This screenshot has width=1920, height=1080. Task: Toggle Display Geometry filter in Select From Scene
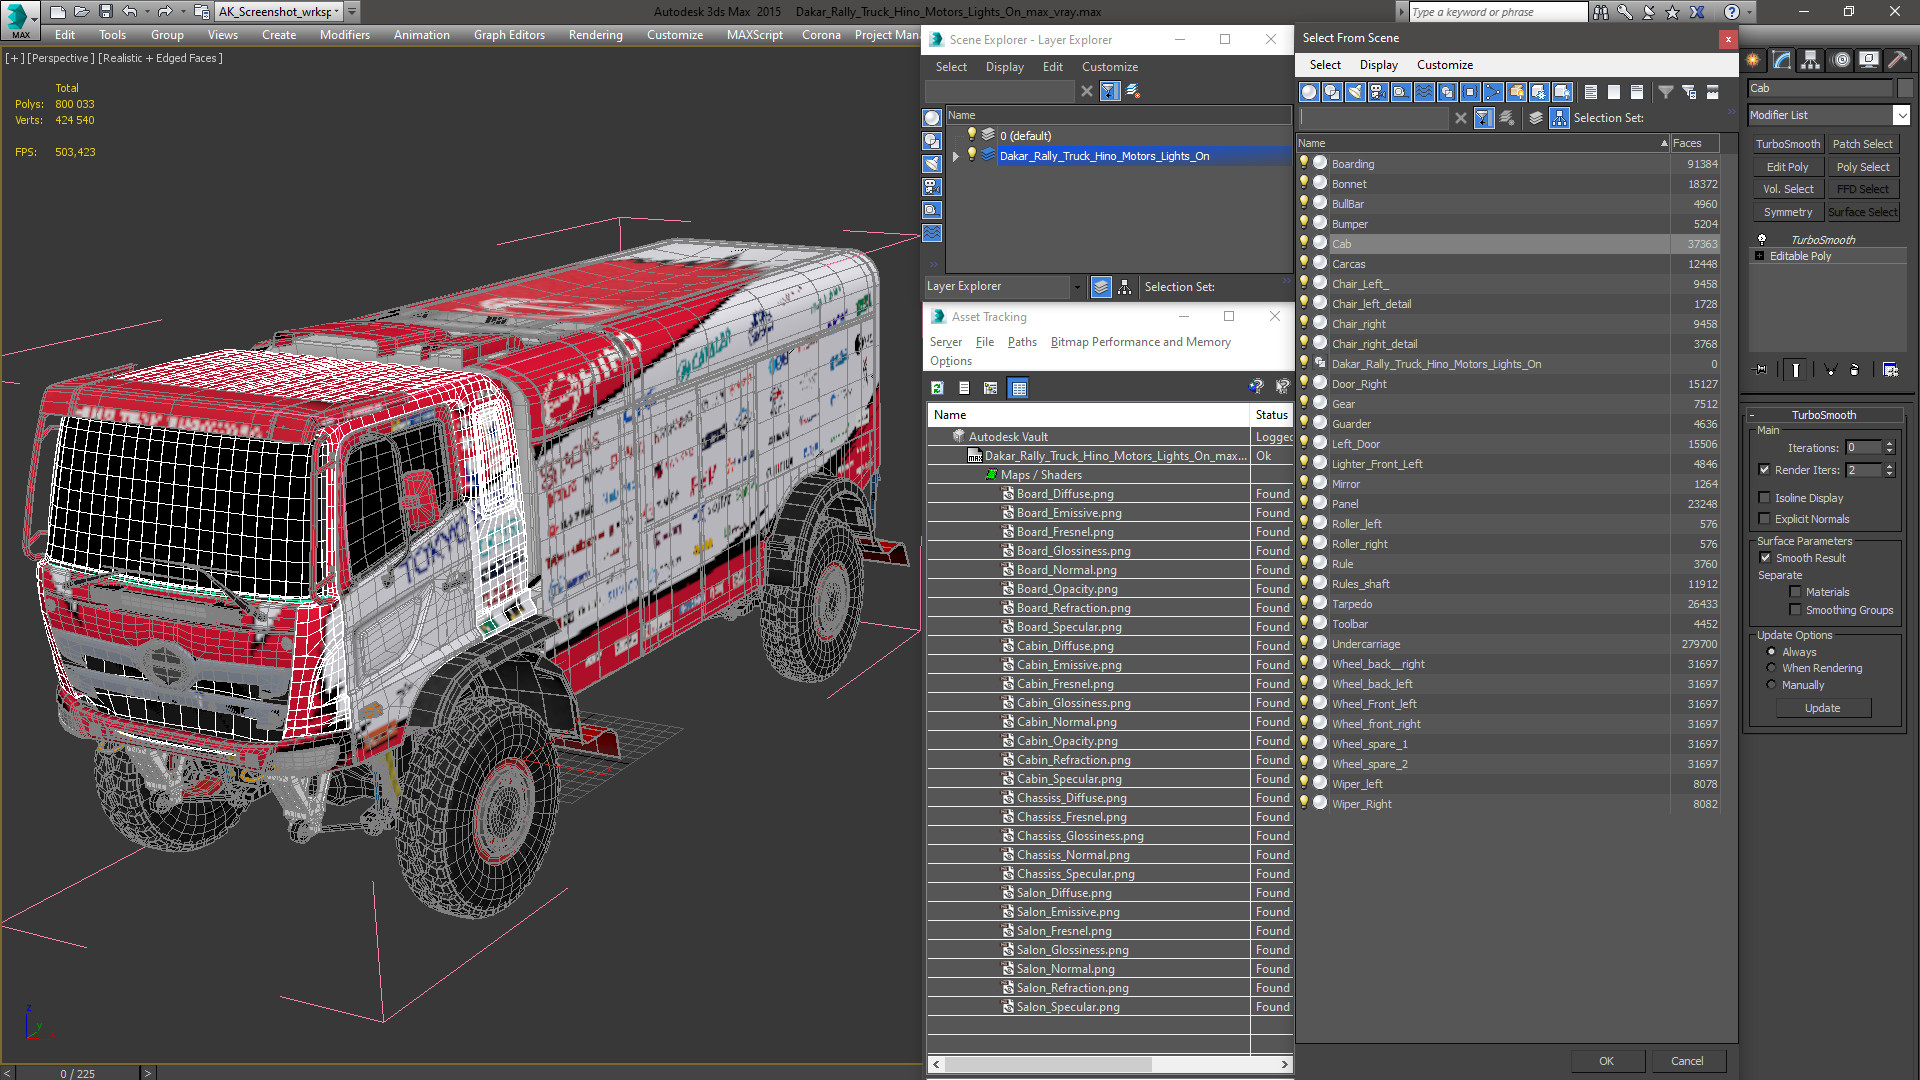(x=1309, y=92)
